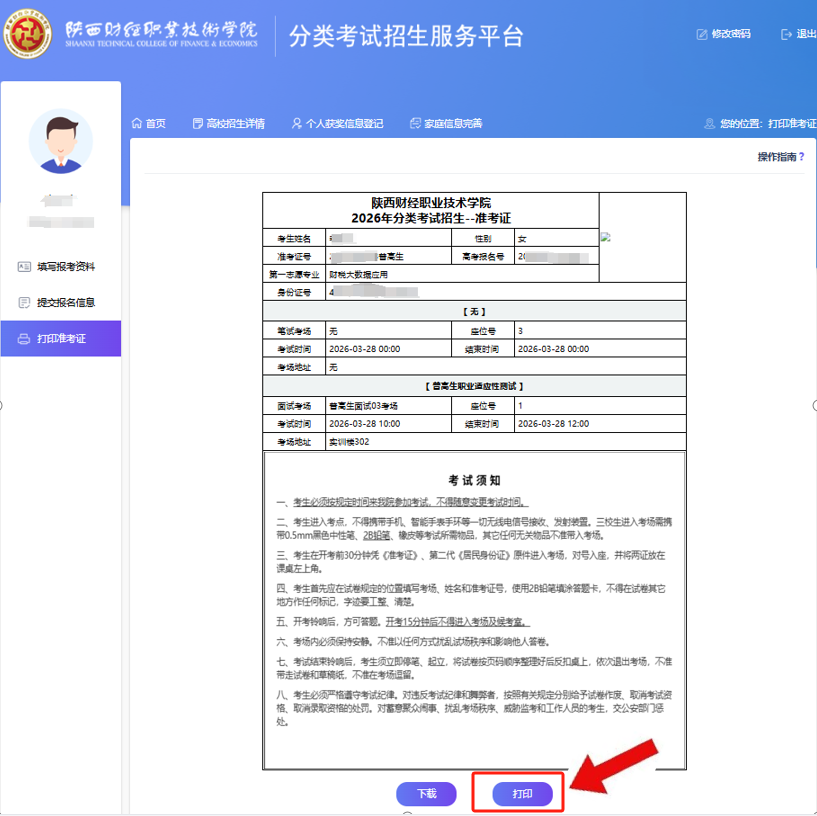Screen dimensions: 817x816
Task: Click the college logo emblem
Action: 29,36
